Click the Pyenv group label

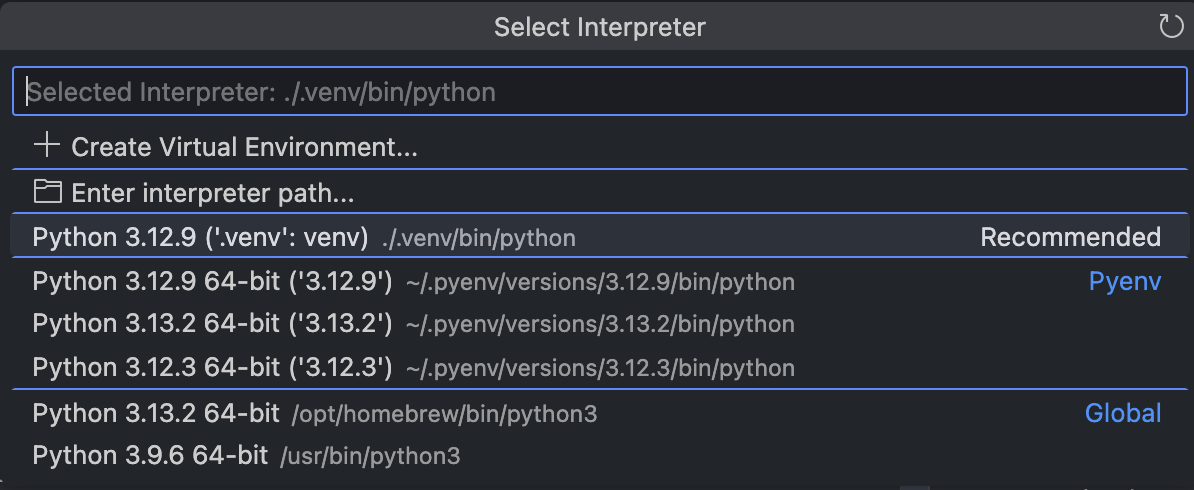pos(1125,281)
